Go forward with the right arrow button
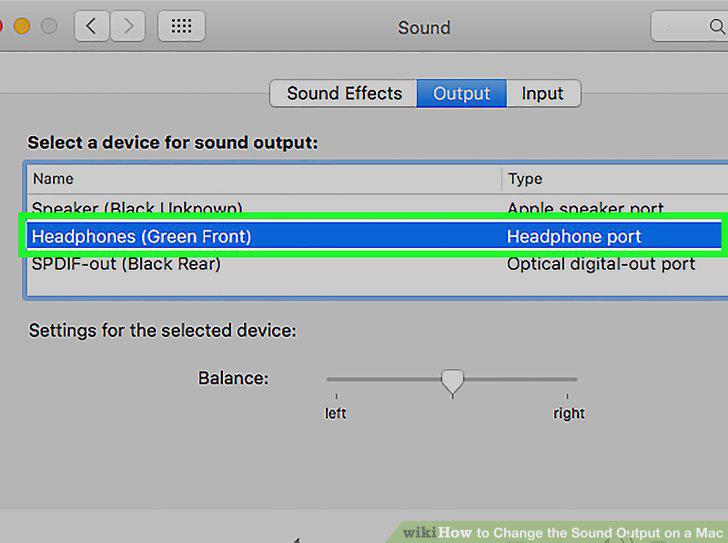 [128, 26]
